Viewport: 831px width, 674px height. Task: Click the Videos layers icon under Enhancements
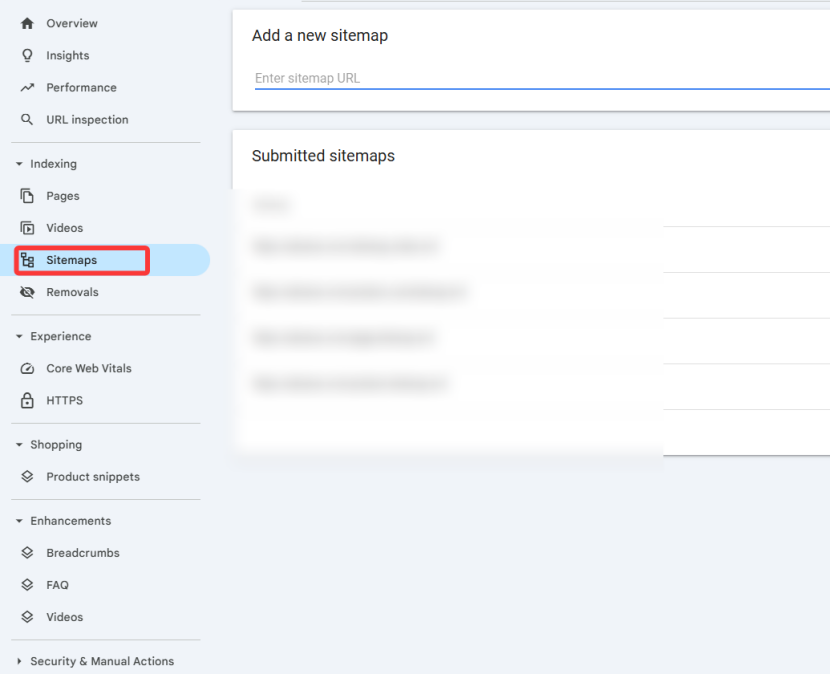[27, 617]
